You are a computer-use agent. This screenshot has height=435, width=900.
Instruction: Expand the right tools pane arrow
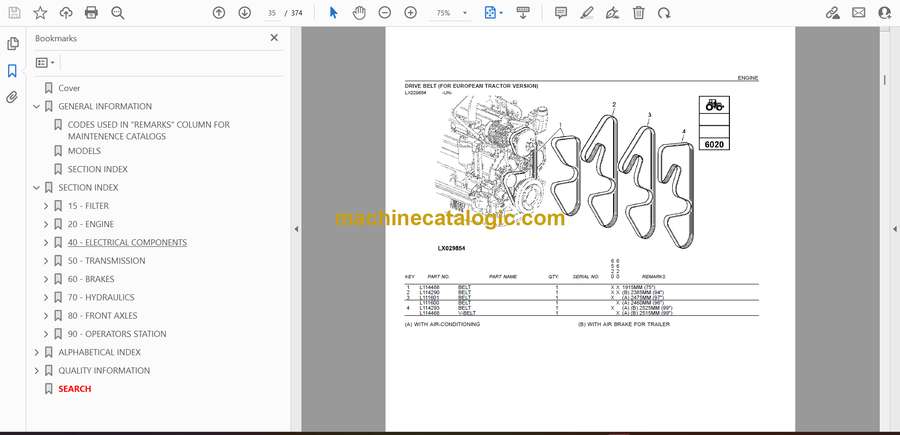coord(894,229)
